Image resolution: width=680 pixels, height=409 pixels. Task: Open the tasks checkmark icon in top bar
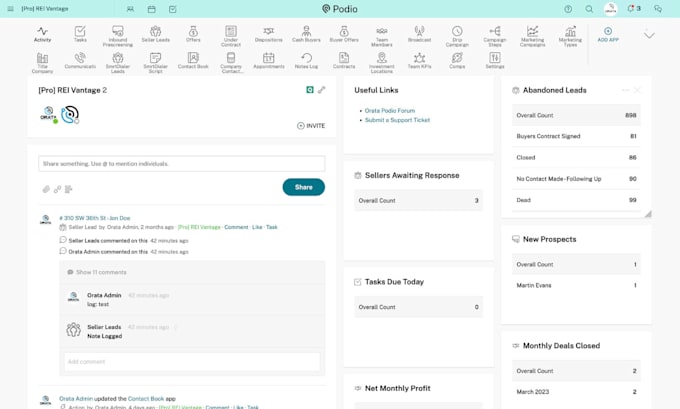[173, 9]
